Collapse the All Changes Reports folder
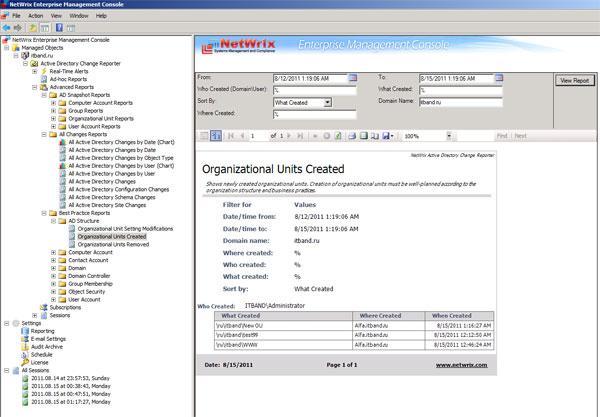The height and width of the screenshot is (417, 600). pyautogui.click(x=44, y=133)
